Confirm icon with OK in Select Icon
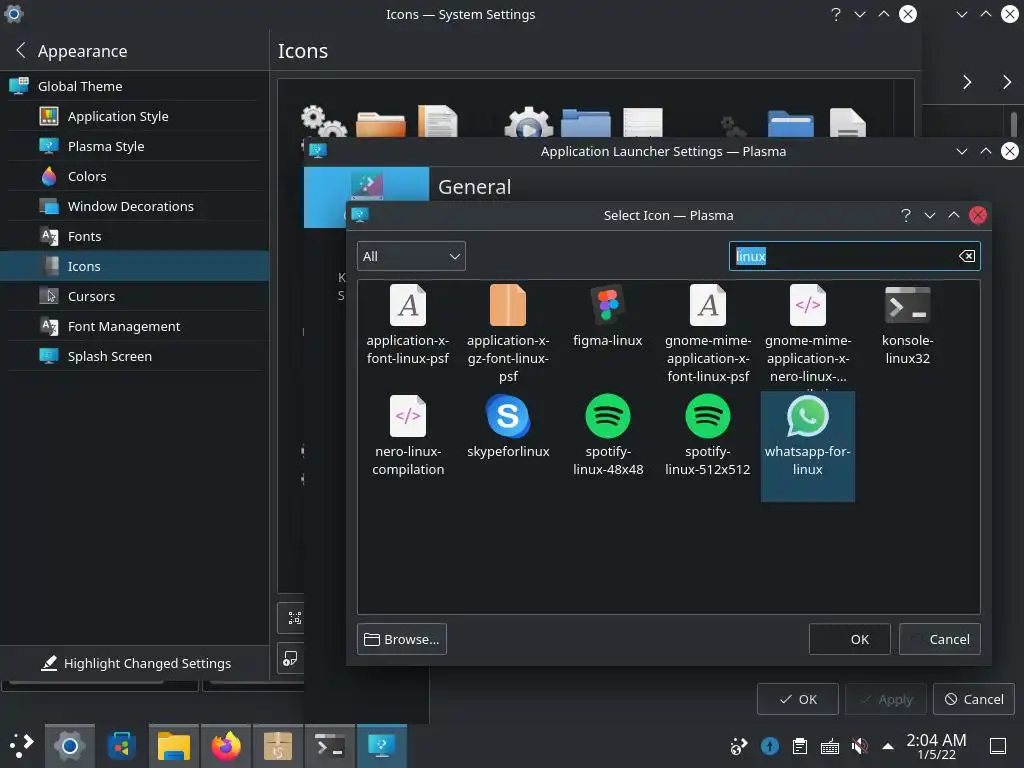The height and width of the screenshot is (768, 1024). click(x=849, y=639)
